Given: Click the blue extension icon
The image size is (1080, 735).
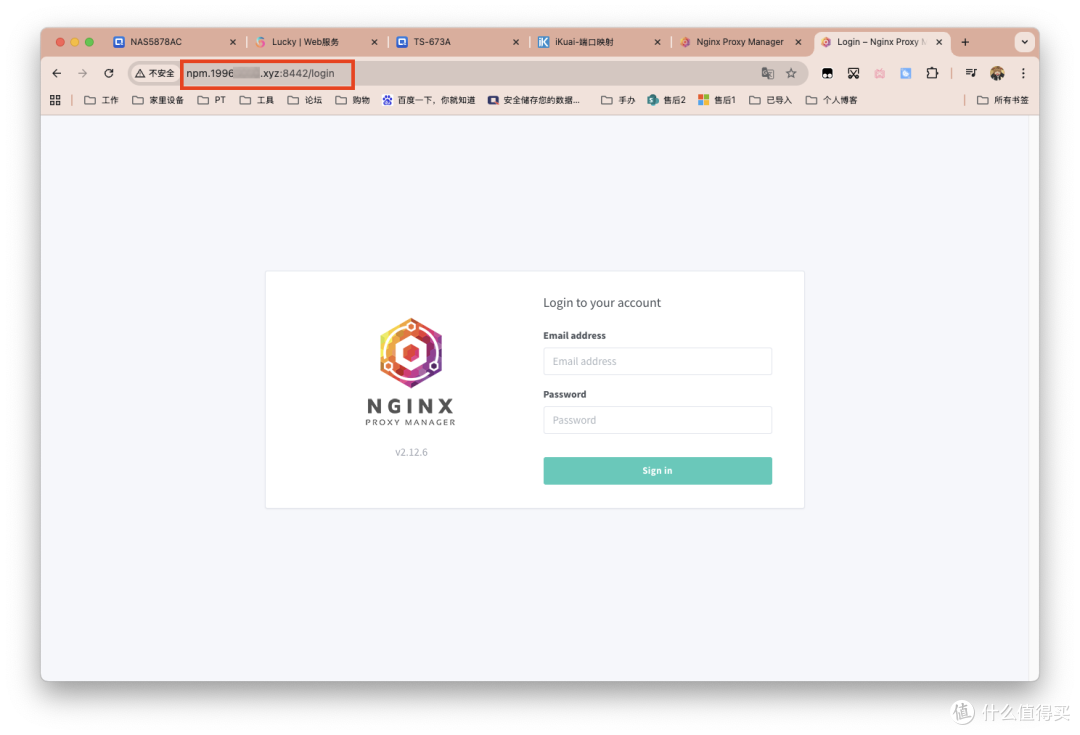Looking at the screenshot, I should 906,73.
